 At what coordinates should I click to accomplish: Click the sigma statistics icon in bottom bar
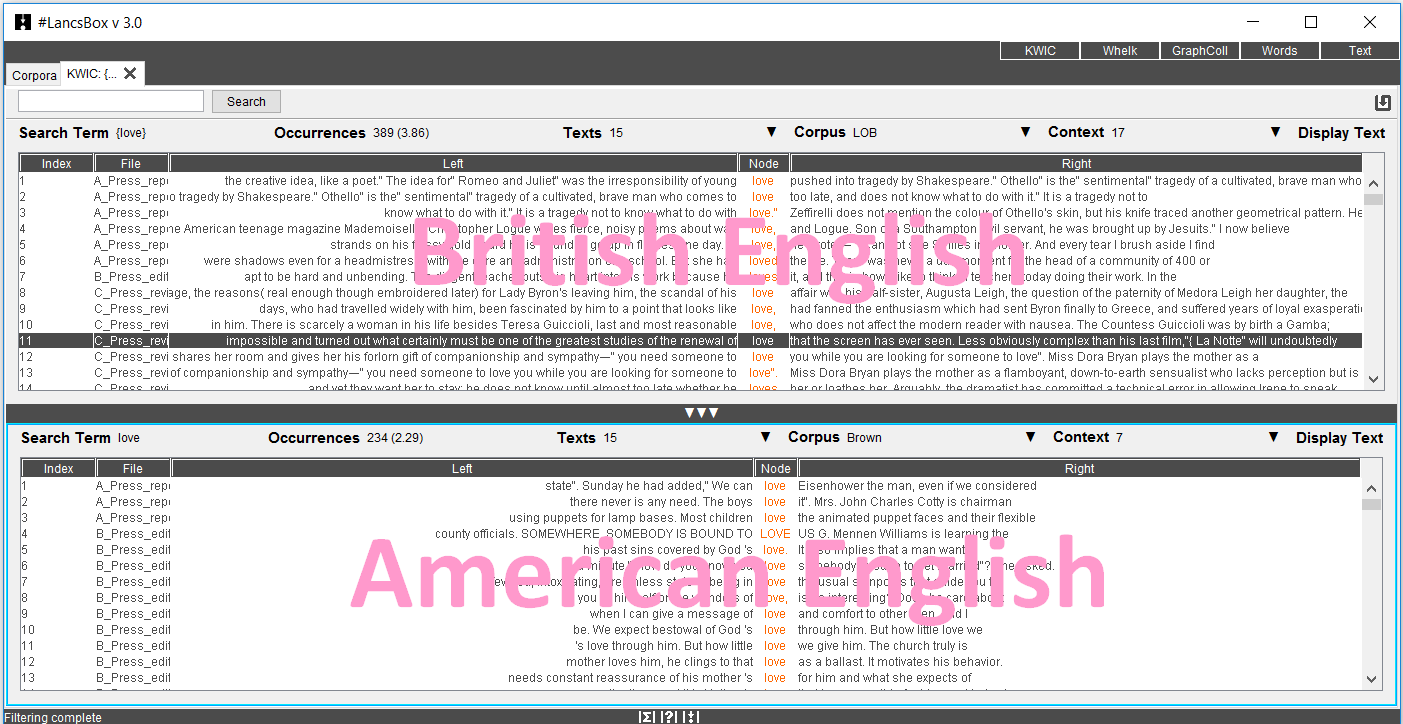point(647,716)
